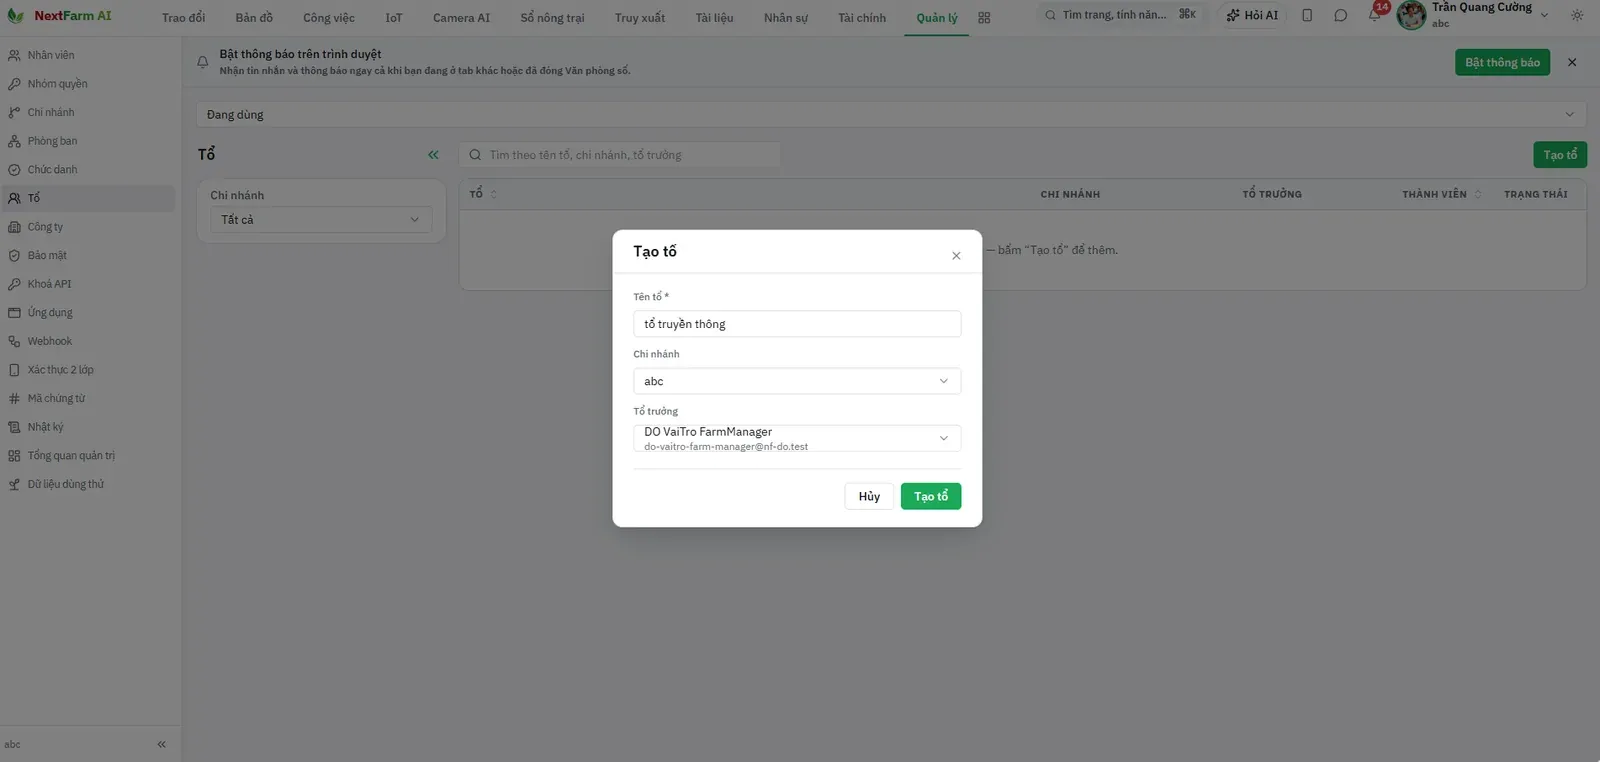Image resolution: width=1600 pixels, height=762 pixels.
Task: Confirm with the green Tạo tổ dialog button
Action: [931, 496]
